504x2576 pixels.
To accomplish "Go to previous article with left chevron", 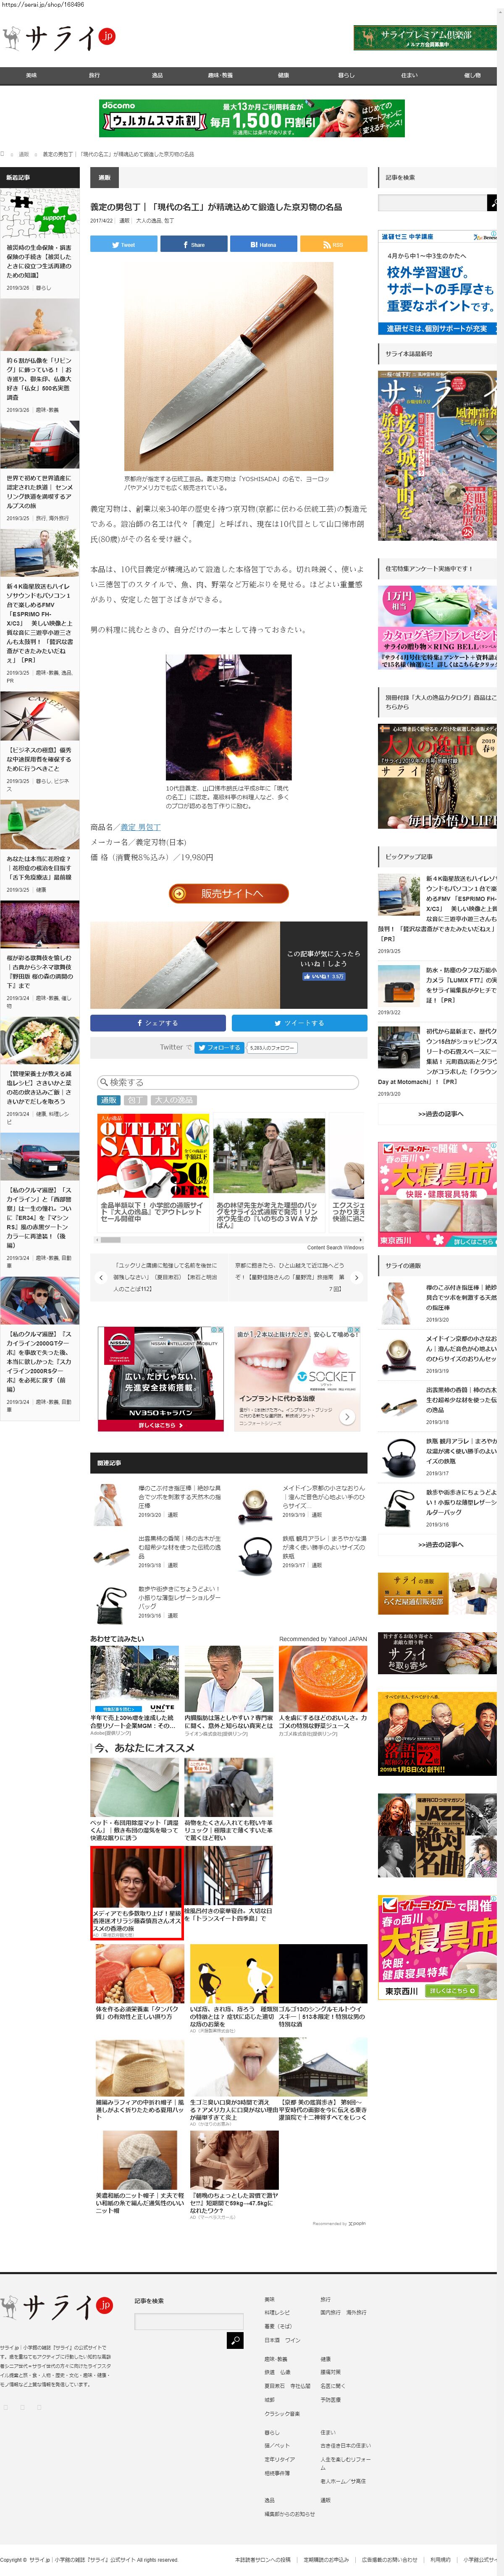I will [100, 1277].
